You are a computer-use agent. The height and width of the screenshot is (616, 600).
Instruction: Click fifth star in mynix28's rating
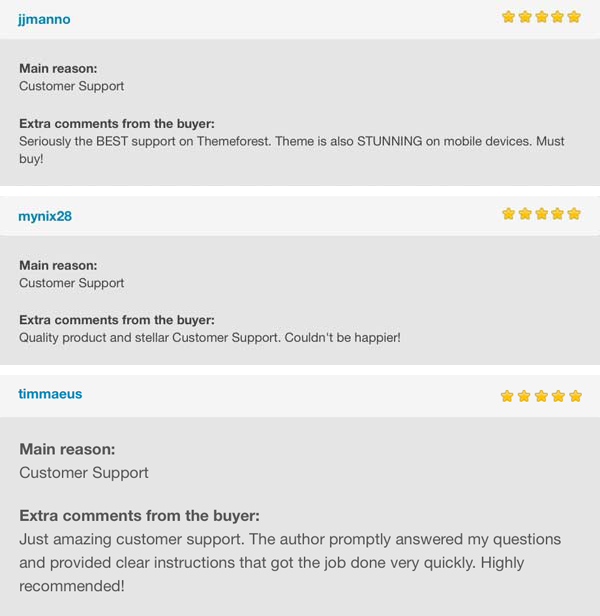pos(574,214)
